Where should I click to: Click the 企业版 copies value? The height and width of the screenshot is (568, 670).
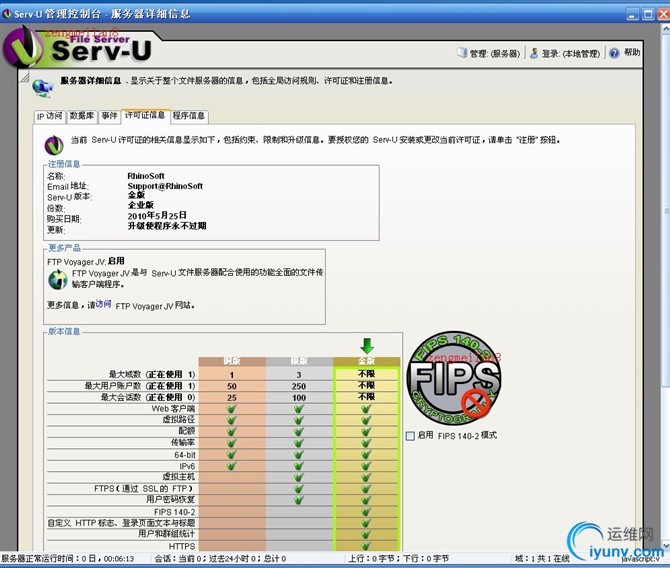141,205
